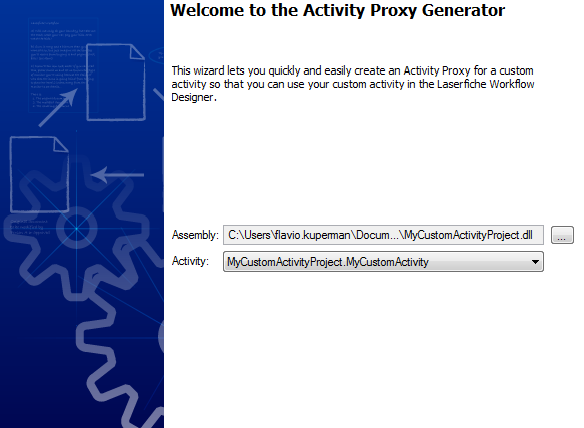The height and width of the screenshot is (428, 584).
Task: Click folded corner of the large document
Action: pyautogui.click(x=137, y=51)
